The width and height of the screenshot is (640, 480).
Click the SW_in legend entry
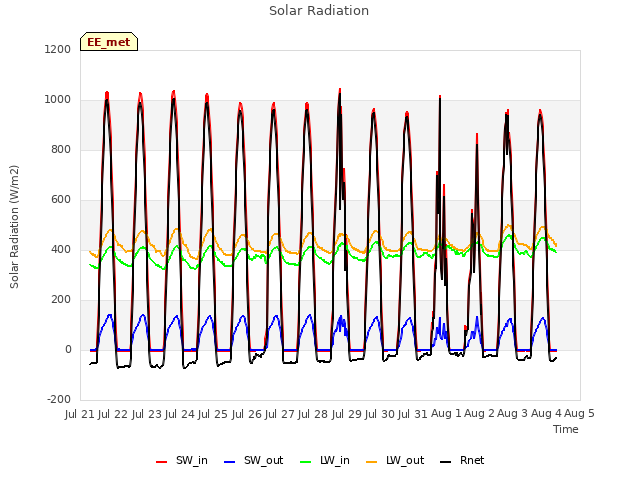[182, 461]
